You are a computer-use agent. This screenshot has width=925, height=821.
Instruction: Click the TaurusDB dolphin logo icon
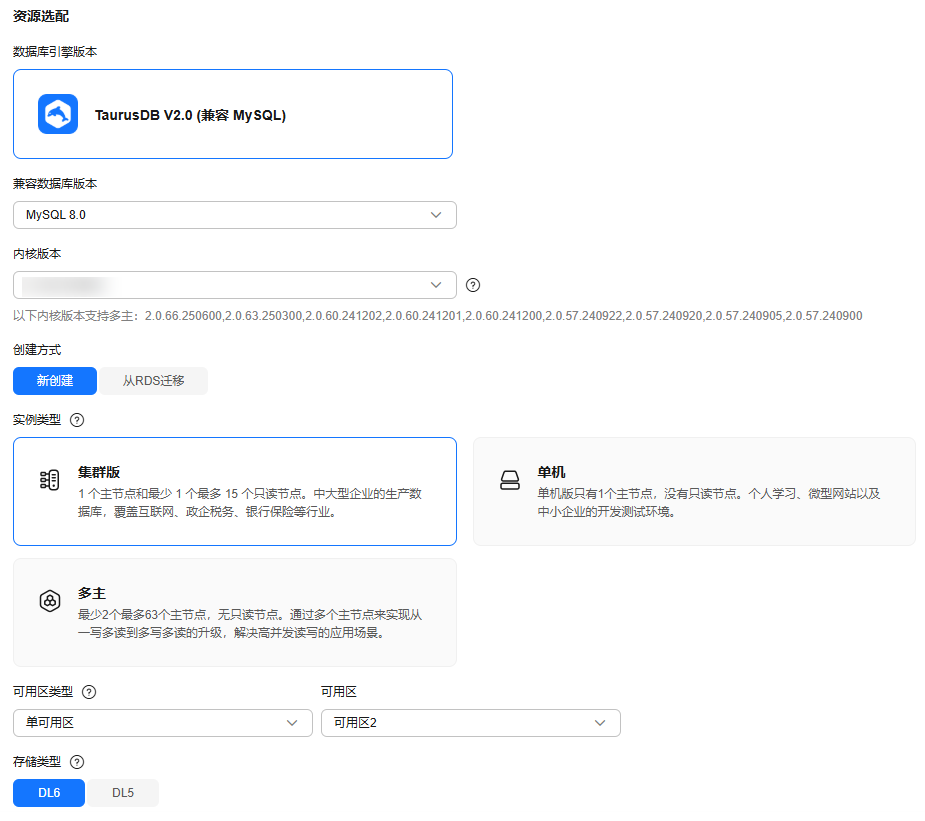point(58,114)
